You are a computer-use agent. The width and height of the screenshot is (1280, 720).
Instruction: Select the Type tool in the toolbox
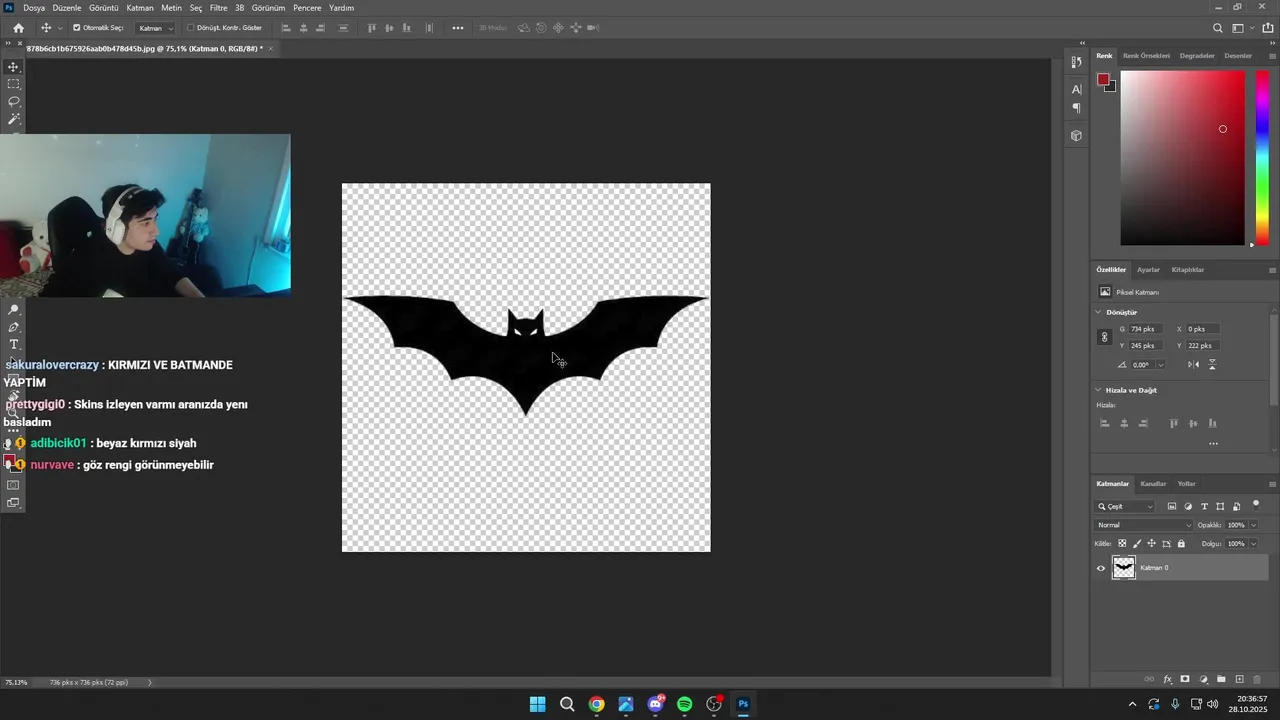[x=14, y=344]
